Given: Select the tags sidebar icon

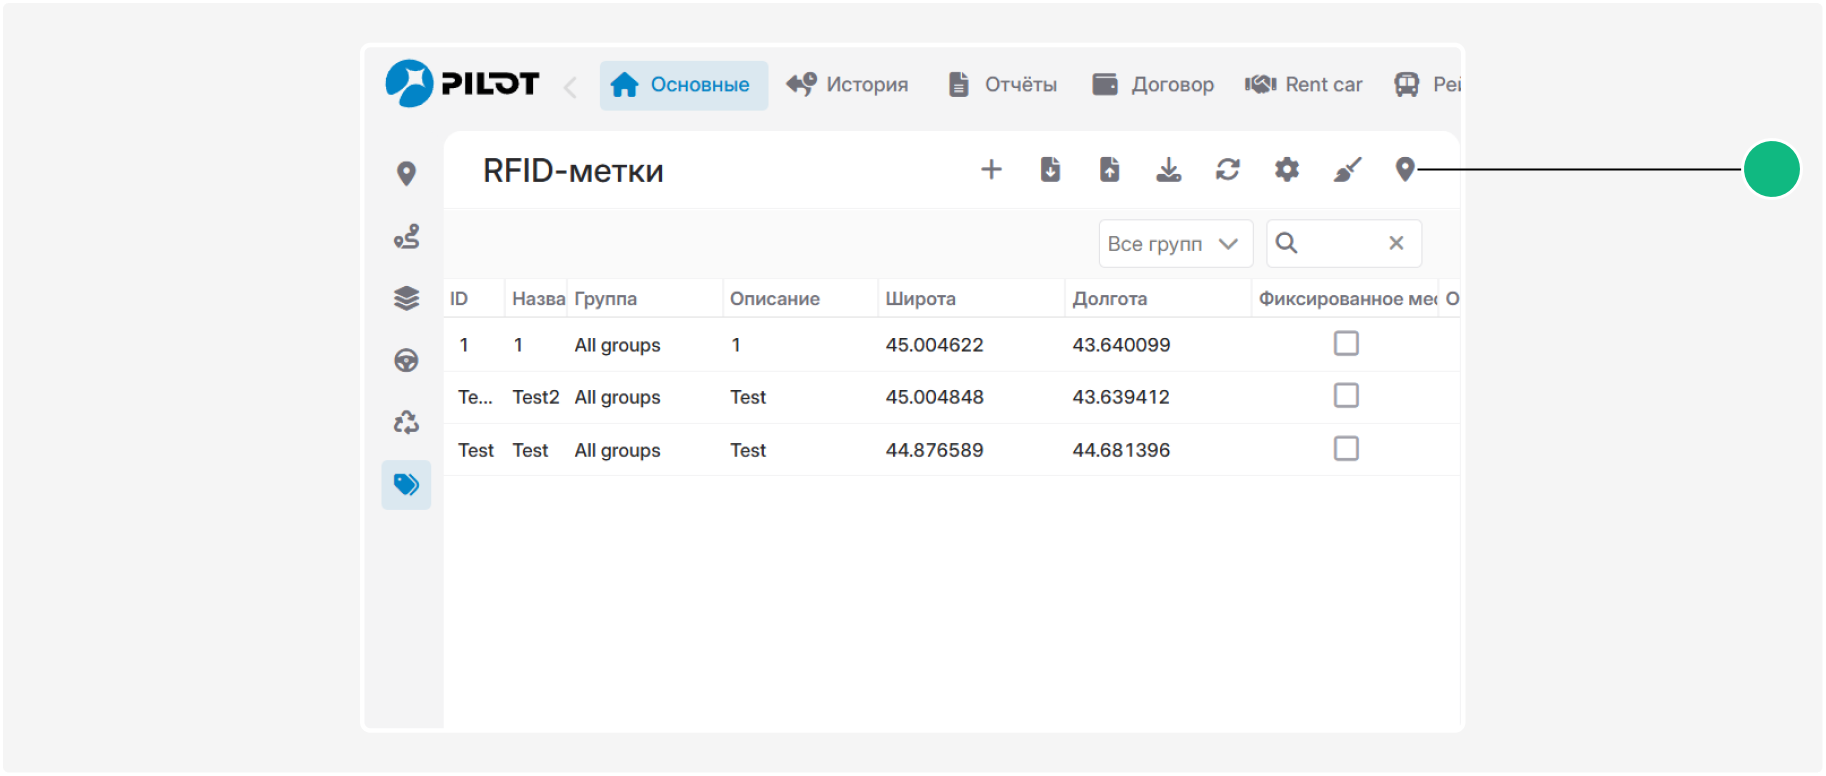Looking at the screenshot, I should click(406, 485).
